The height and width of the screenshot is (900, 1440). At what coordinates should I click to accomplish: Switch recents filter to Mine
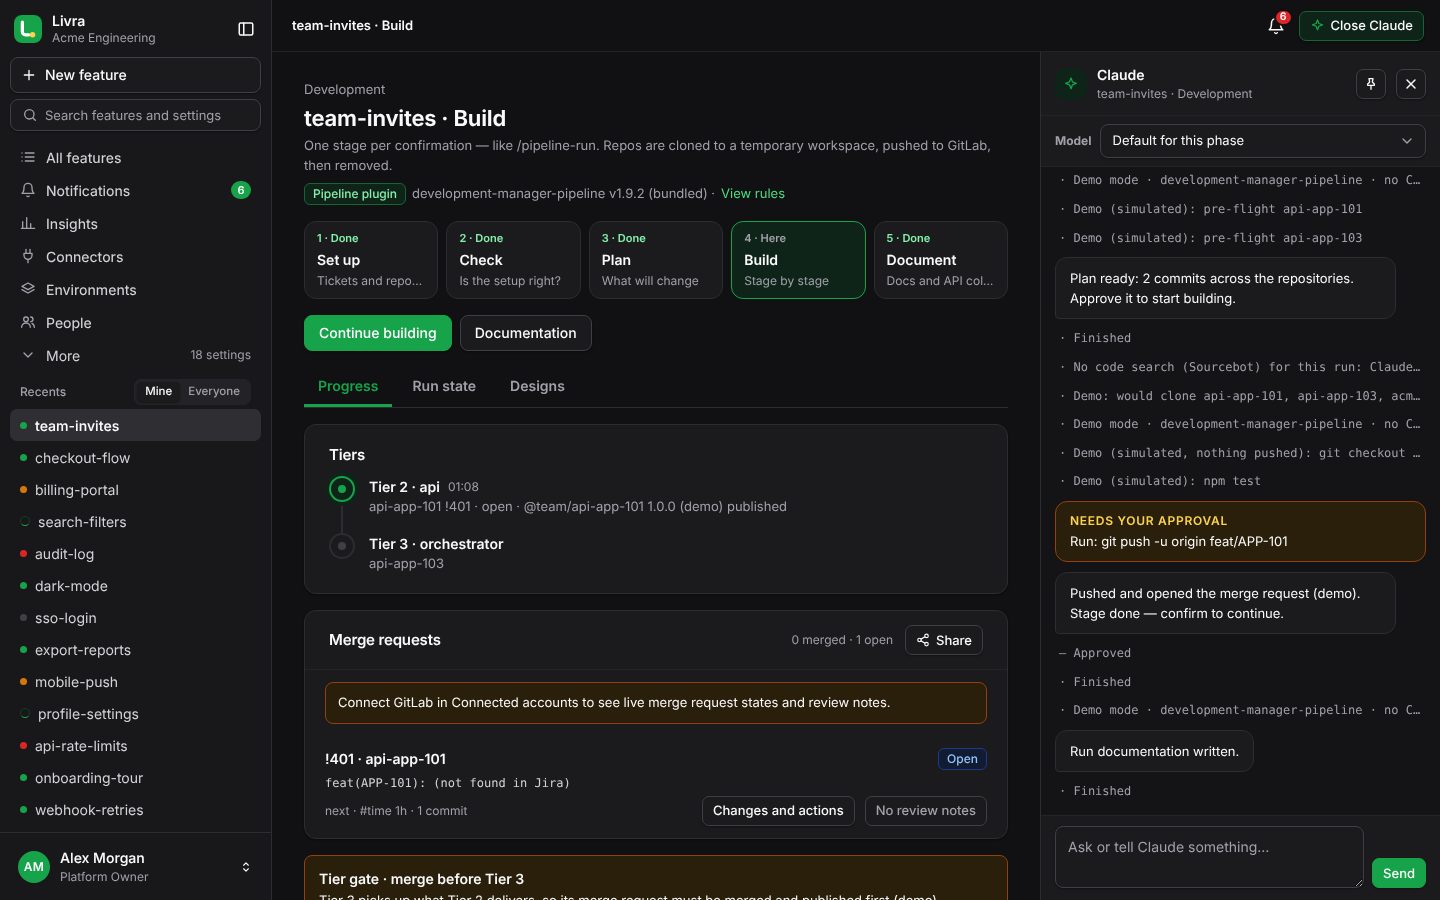coord(158,391)
